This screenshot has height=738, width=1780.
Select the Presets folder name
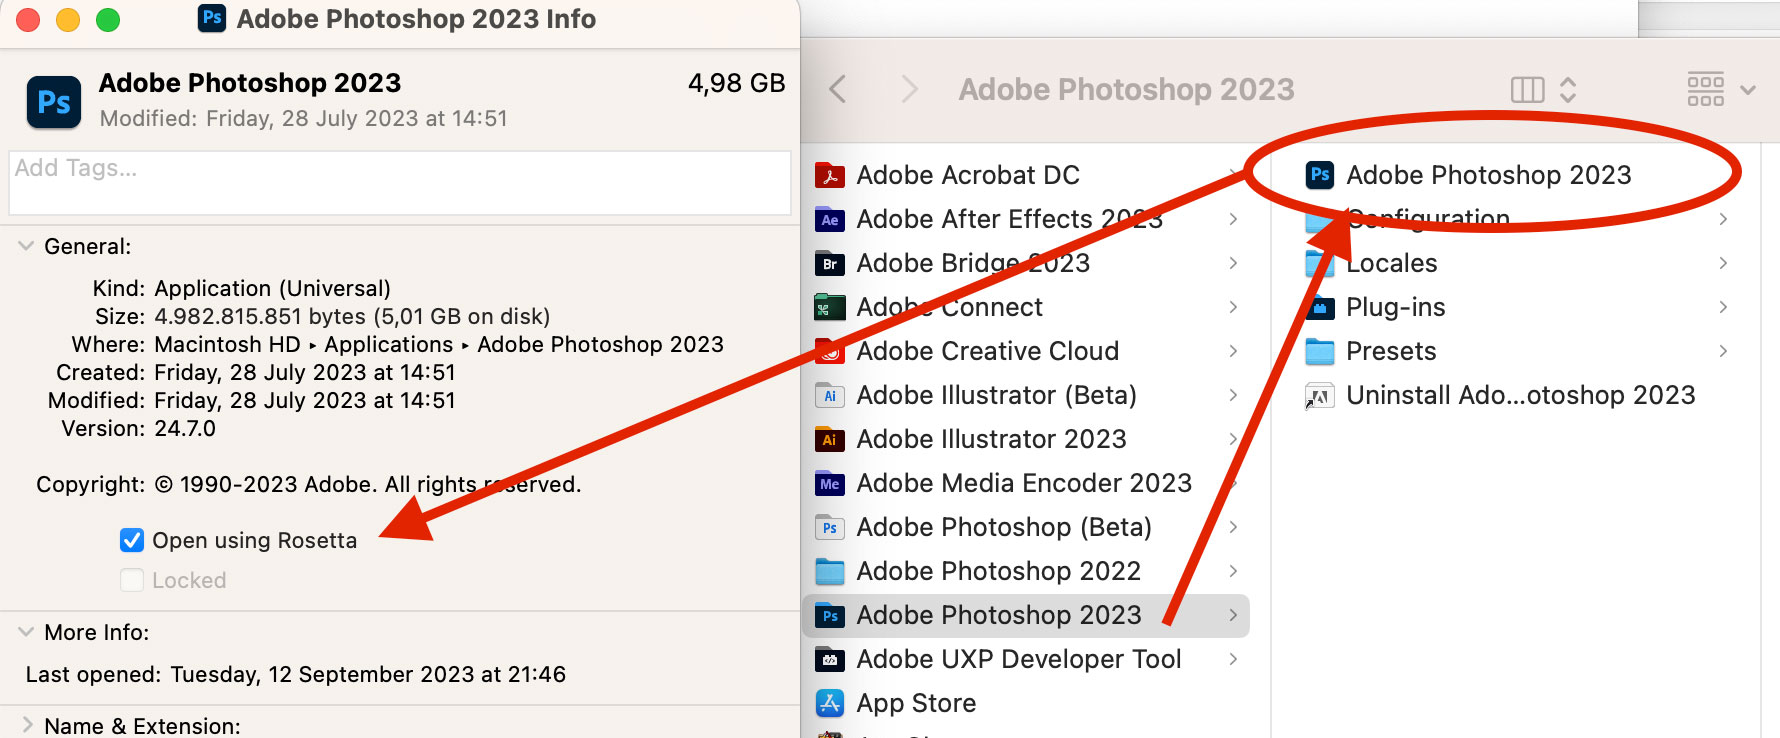pyautogui.click(x=1391, y=351)
